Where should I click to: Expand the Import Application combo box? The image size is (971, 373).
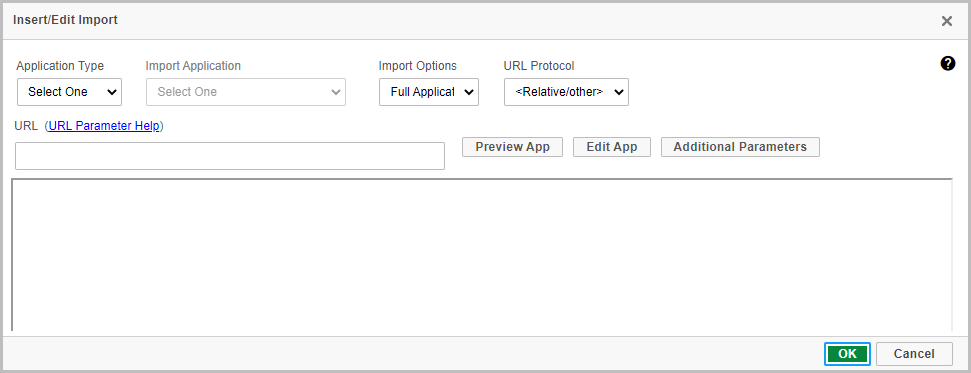(x=246, y=92)
